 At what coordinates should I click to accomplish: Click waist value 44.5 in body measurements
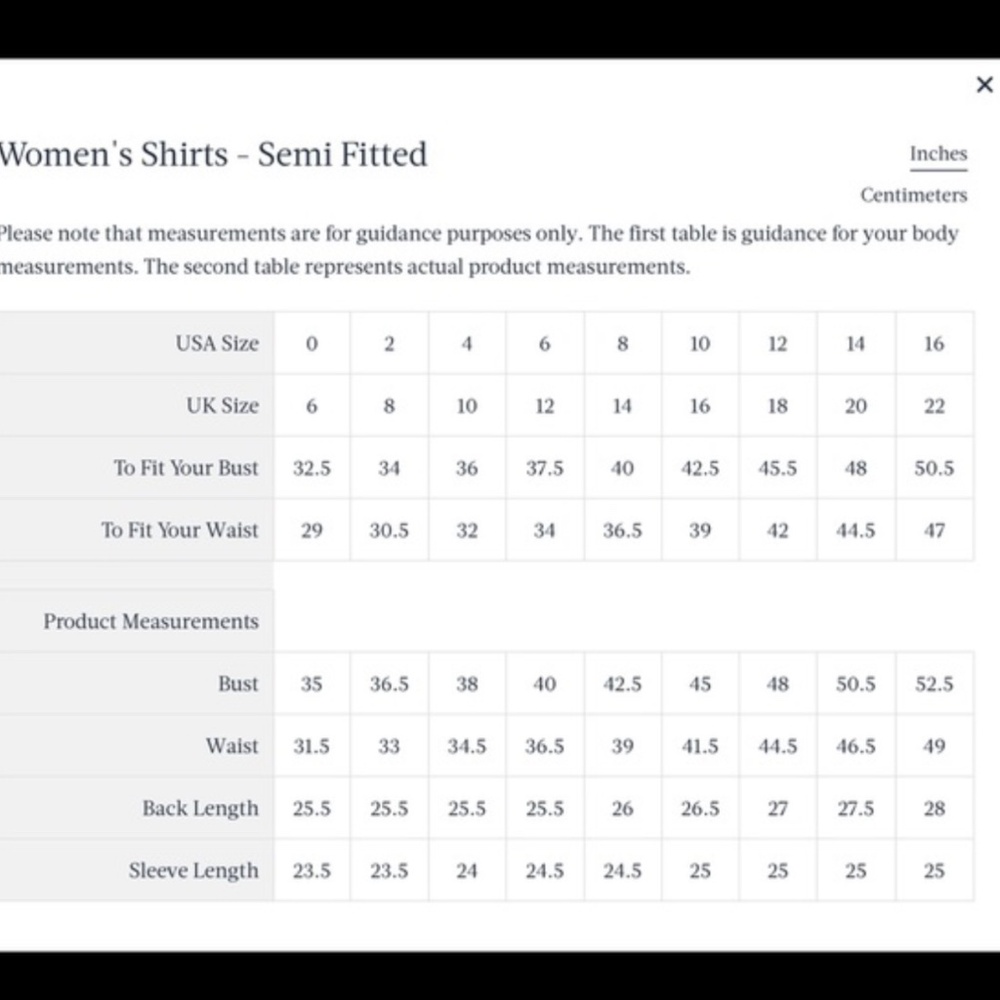[856, 530]
